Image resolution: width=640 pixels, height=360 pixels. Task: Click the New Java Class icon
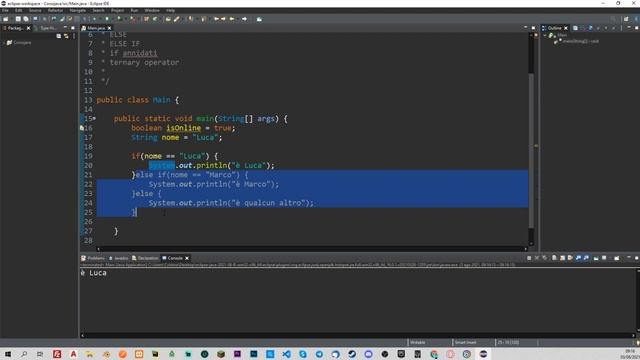(x=155, y=19)
